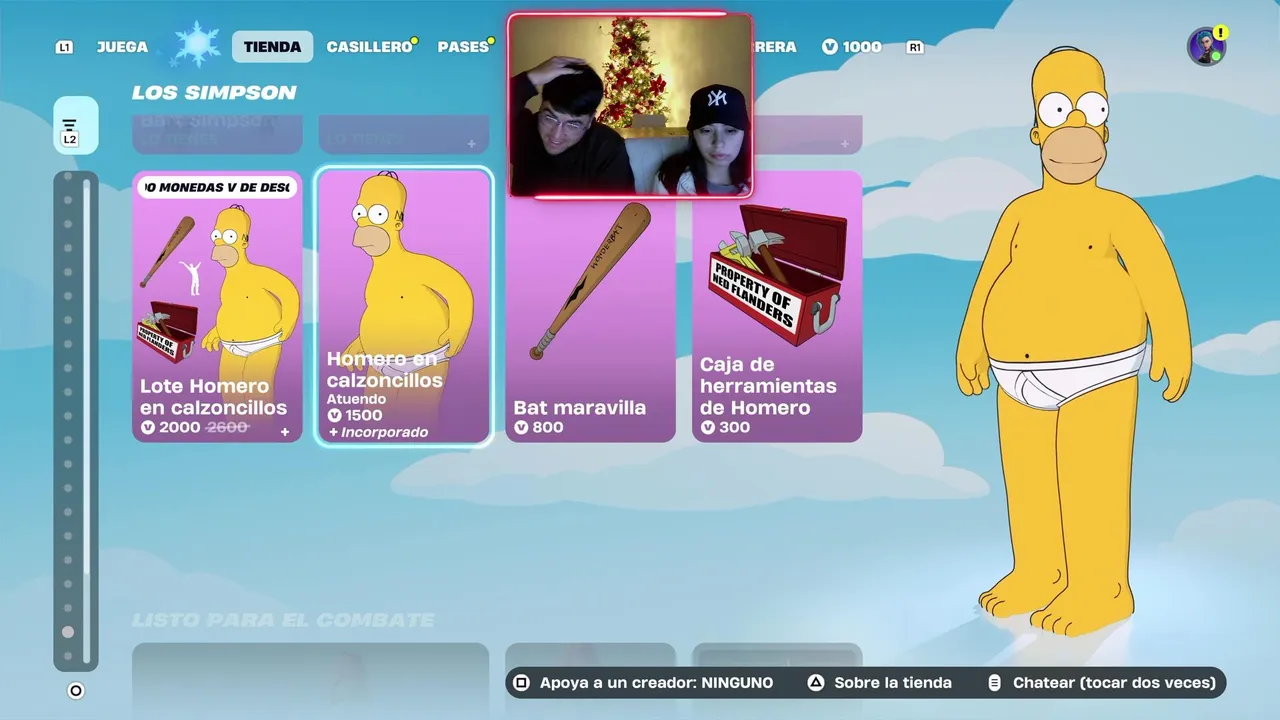Open the L2 shop sections filter
This screenshot has width=1280, height=720.
pyautogui.click(x=75, y=125)
